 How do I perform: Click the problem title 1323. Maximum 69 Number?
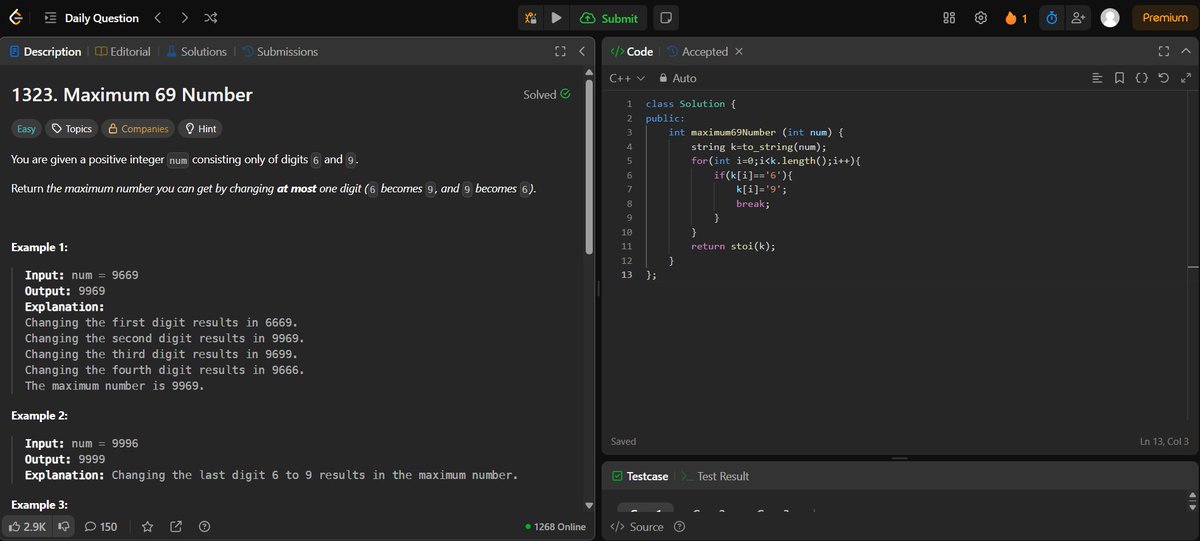[x=131, y=95]
